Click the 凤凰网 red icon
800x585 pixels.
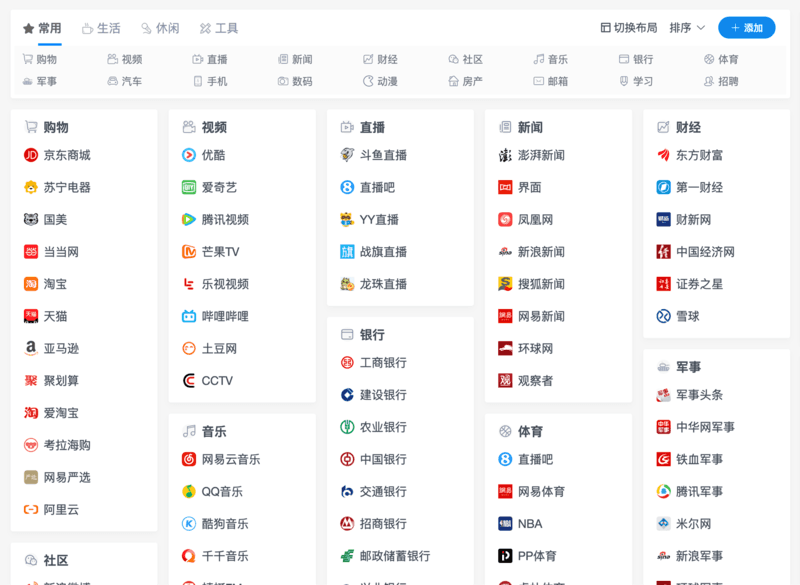(505, 219)
